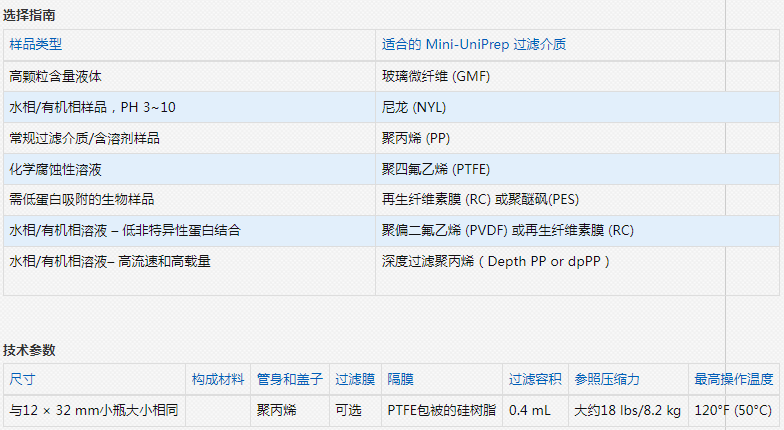
Task: Select the 管身和盖子 column header
Action: (290, 380)
